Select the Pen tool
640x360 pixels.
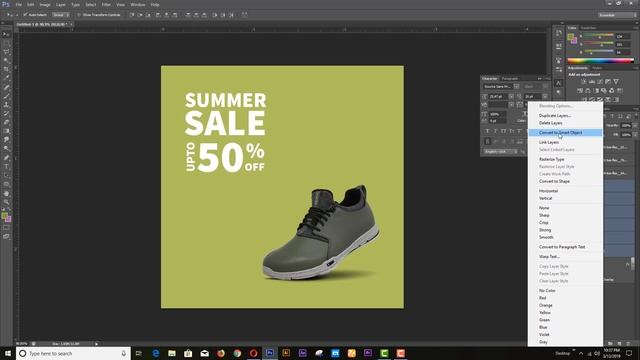(x=6, y=158)
